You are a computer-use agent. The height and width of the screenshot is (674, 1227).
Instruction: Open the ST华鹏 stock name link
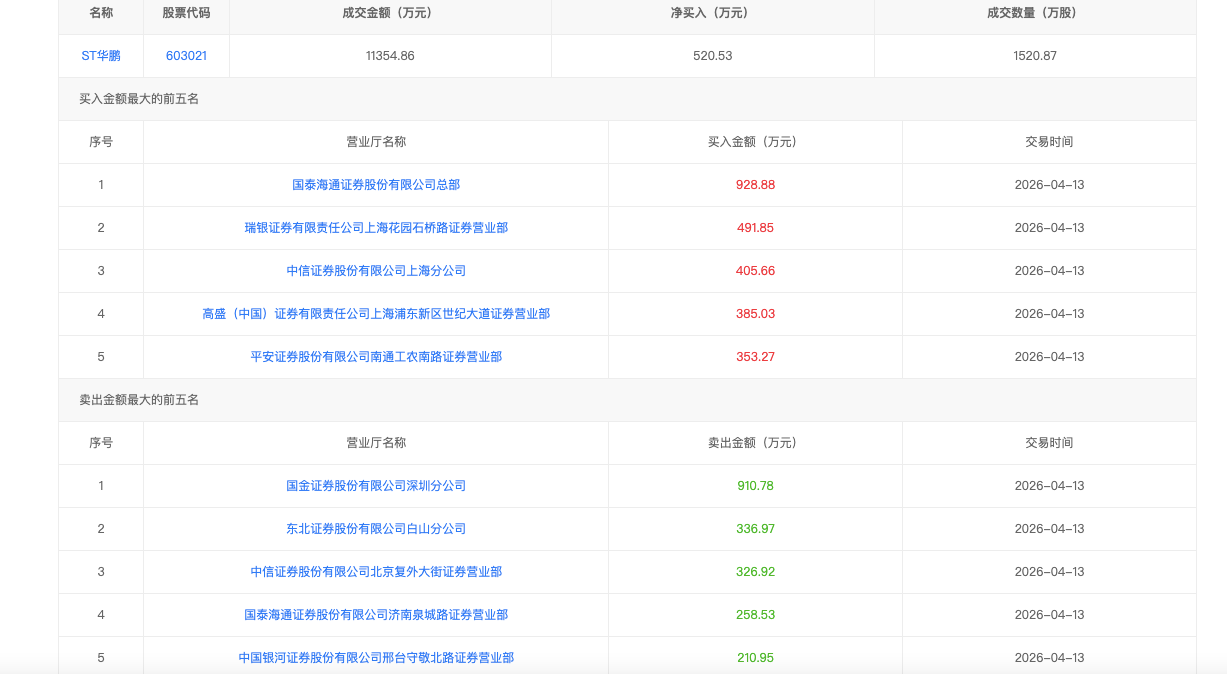point(101,56)
